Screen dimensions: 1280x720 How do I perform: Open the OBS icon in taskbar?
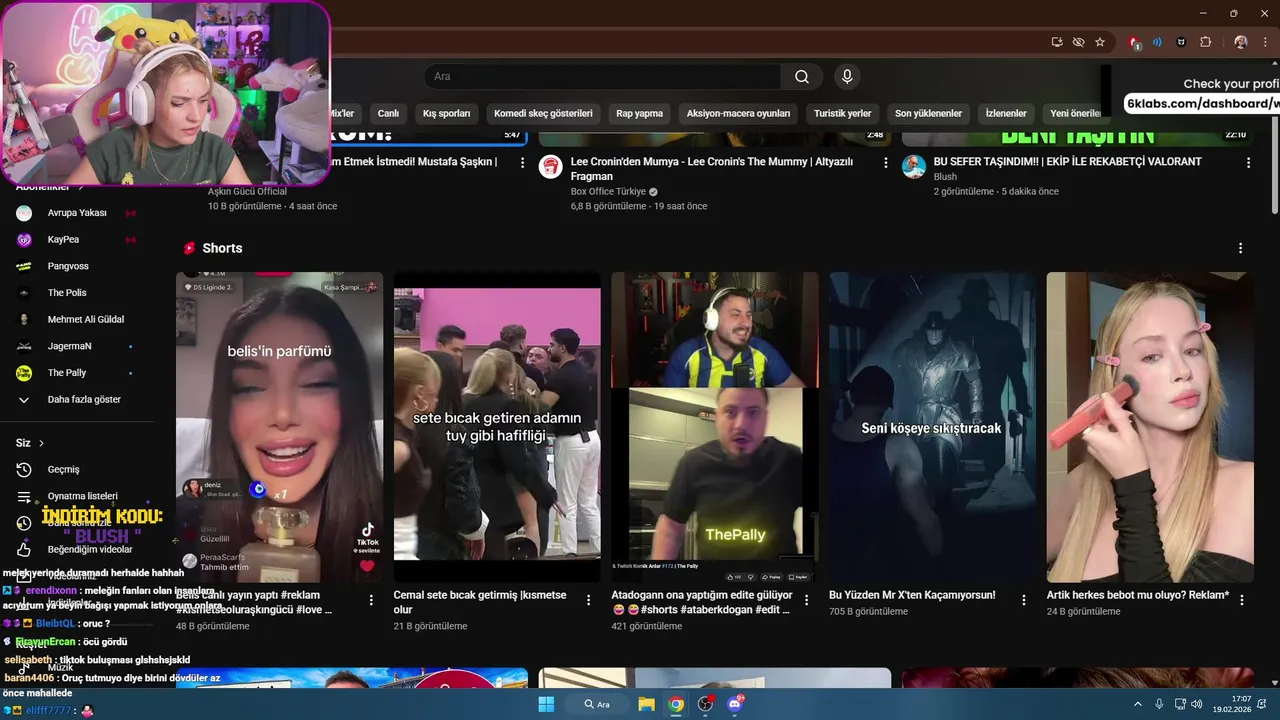tap(706, 704)
